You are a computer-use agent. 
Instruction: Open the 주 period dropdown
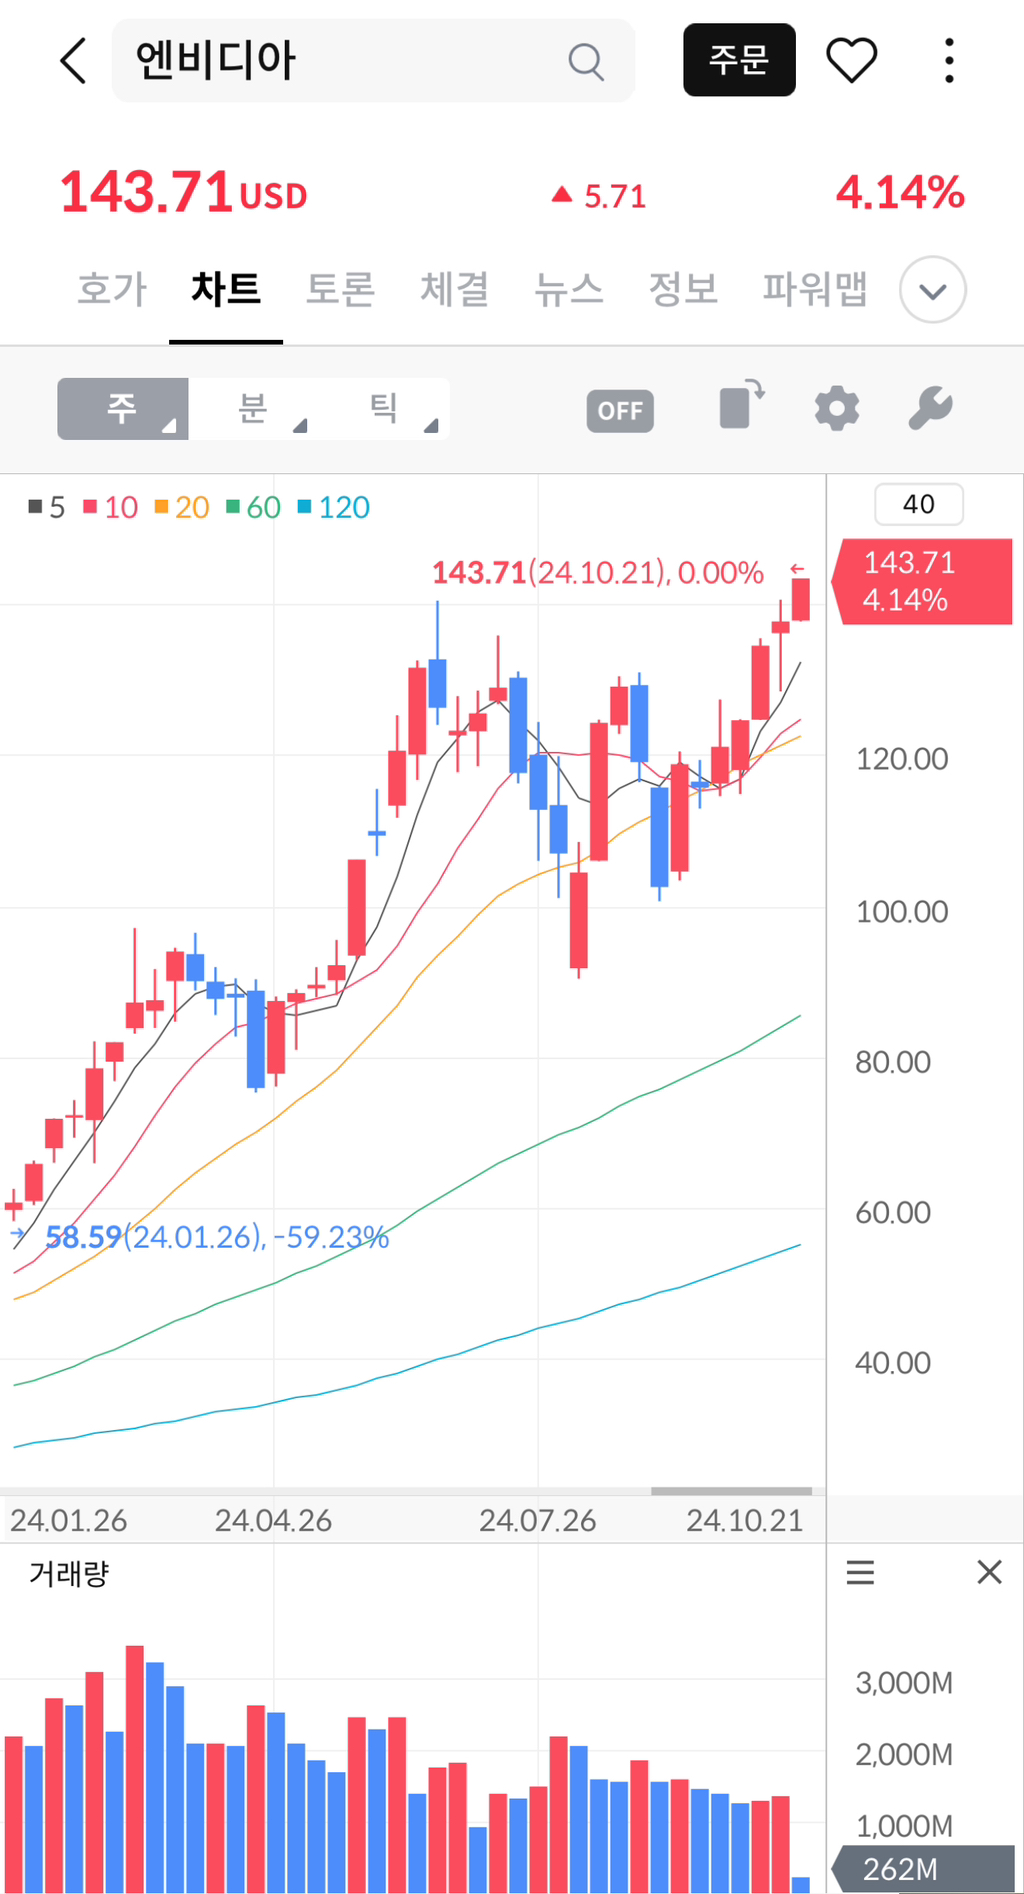[123, 409]
